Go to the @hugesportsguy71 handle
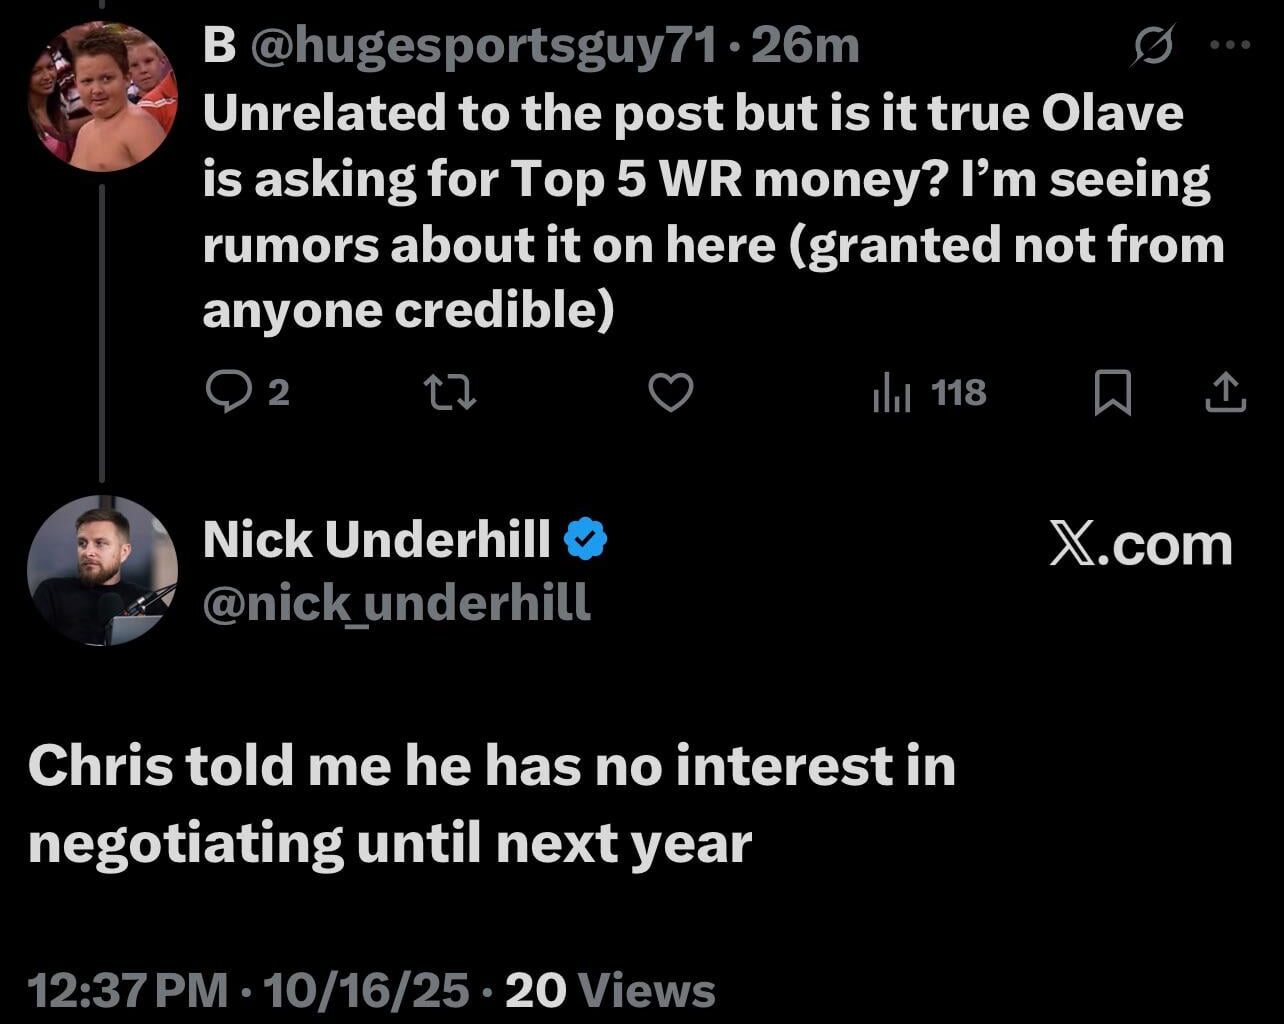This screenshot has width=1284, height=1024. 483,46
